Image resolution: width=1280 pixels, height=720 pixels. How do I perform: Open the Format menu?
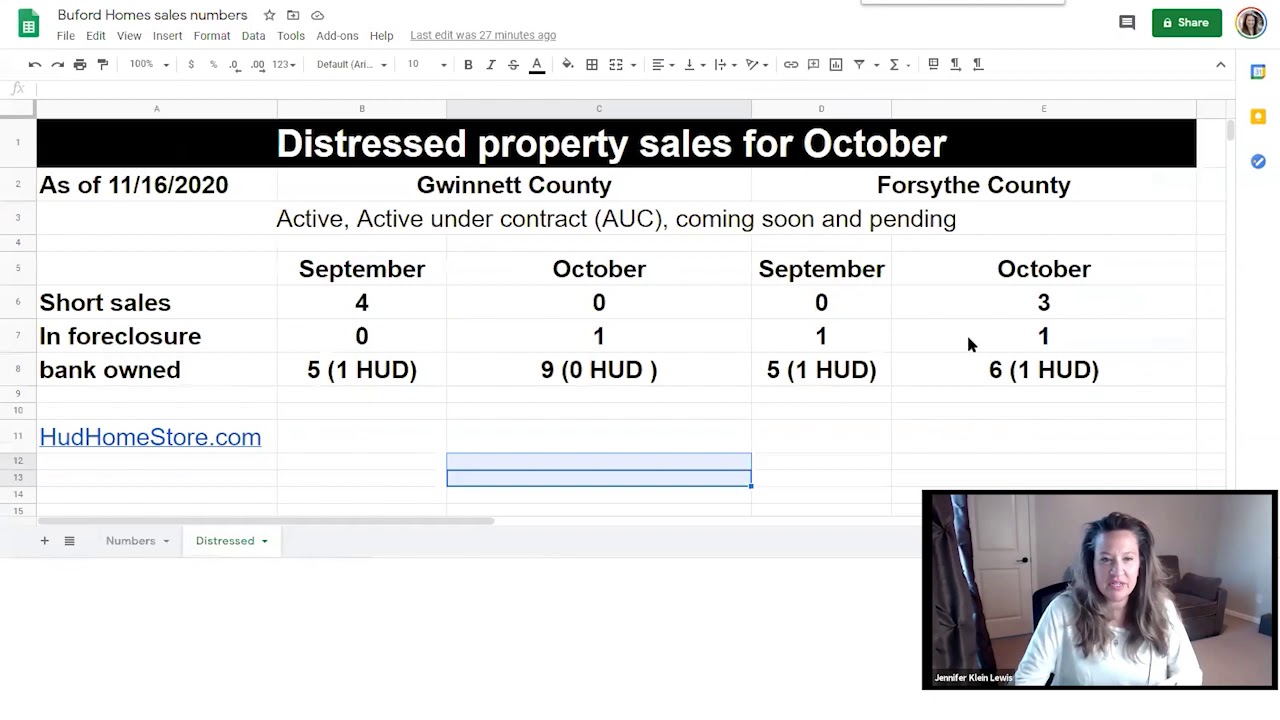pyautogui.click(x=212, y=35)
